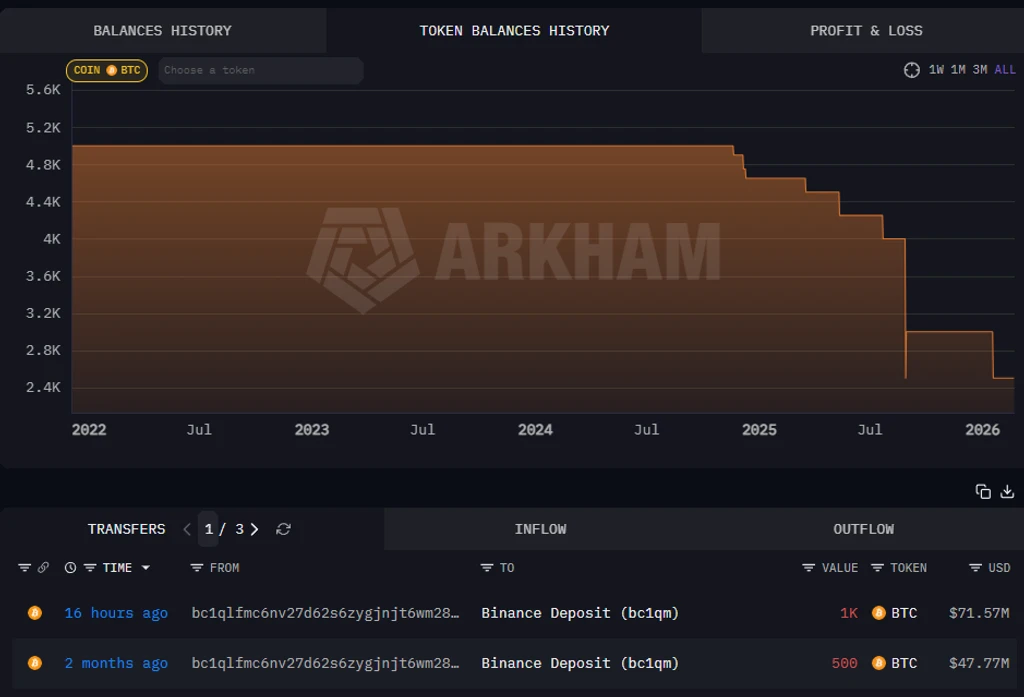Open the '16 hours ago' transaction link
This screenshot has width=1024, height=697.
click(x=116, y=613)
